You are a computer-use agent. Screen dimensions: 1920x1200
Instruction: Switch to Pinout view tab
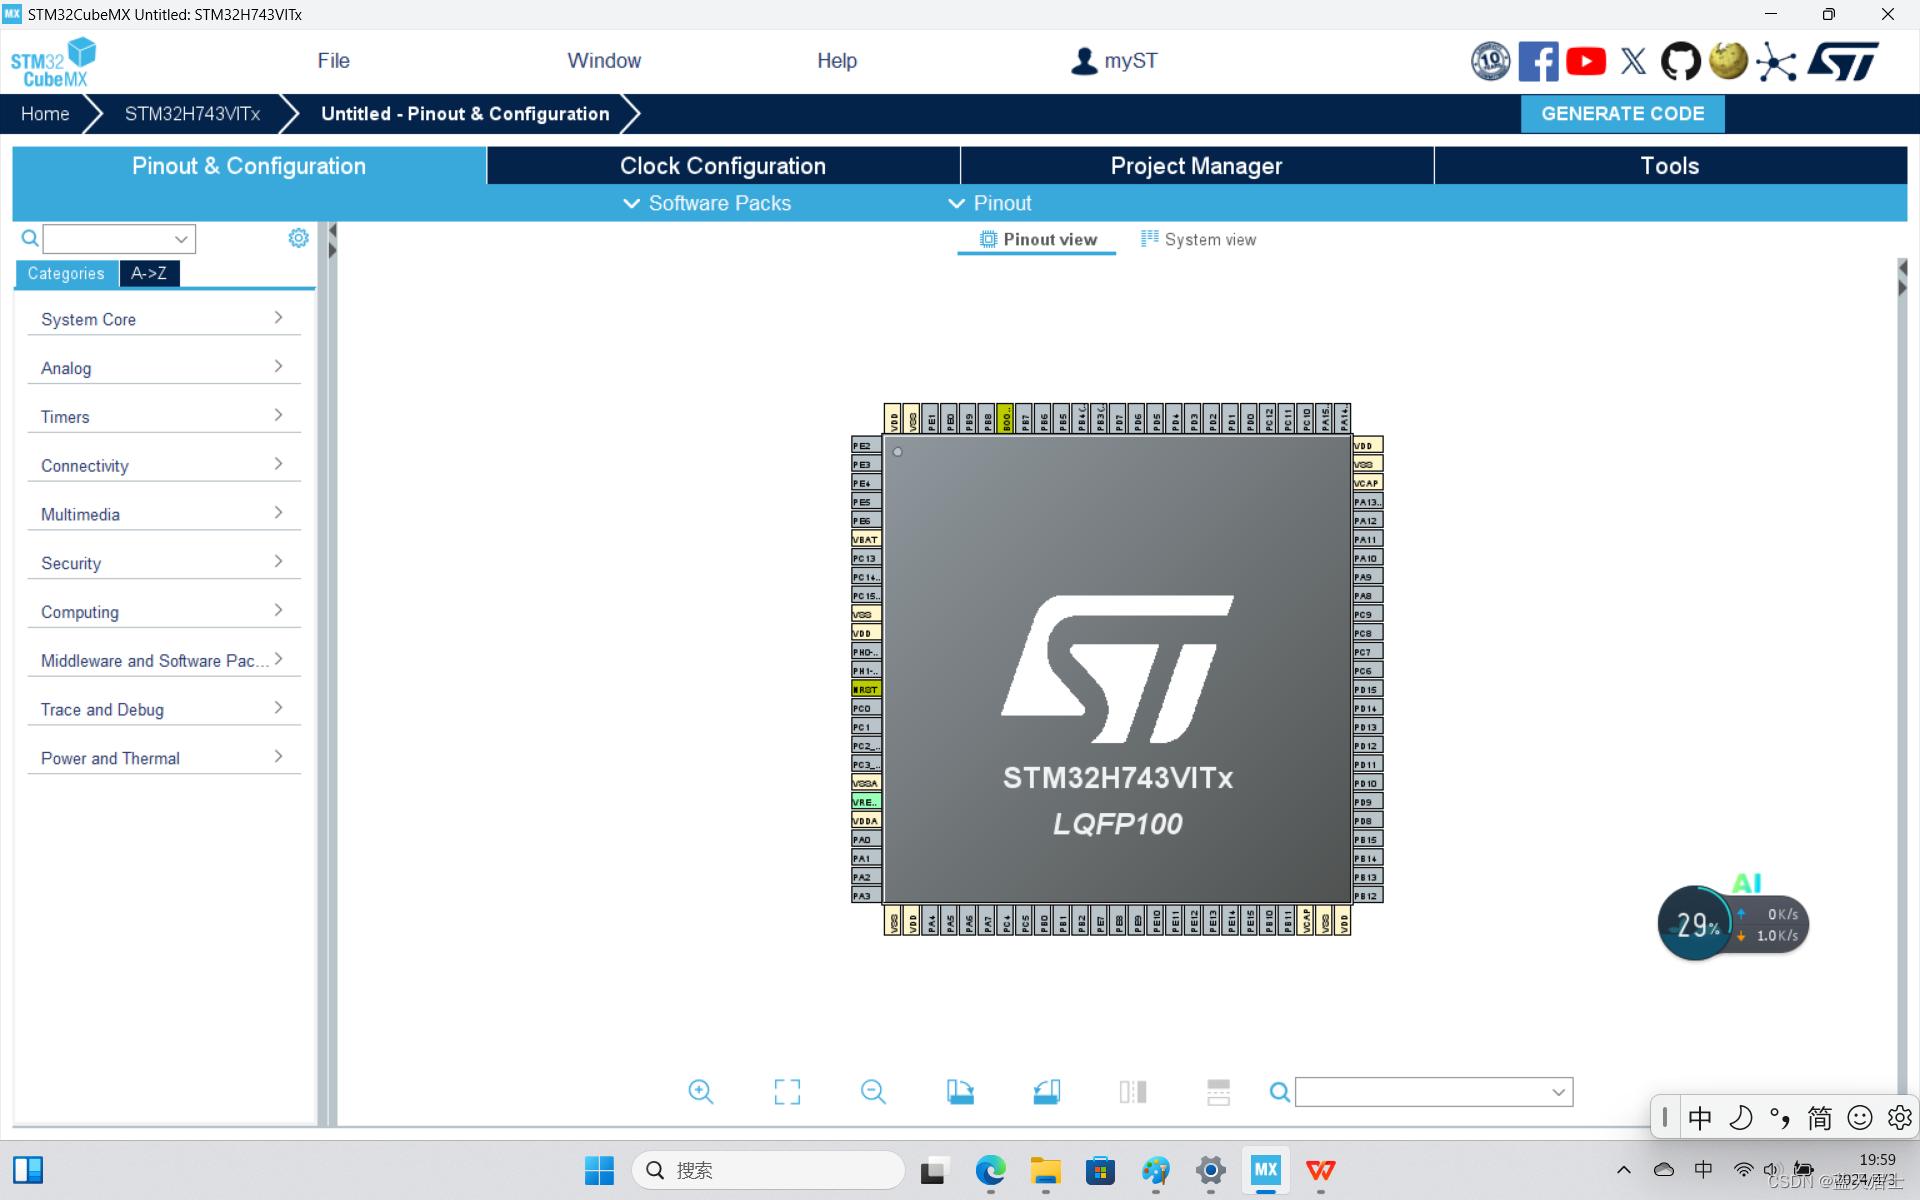(x=1037, y=238)
